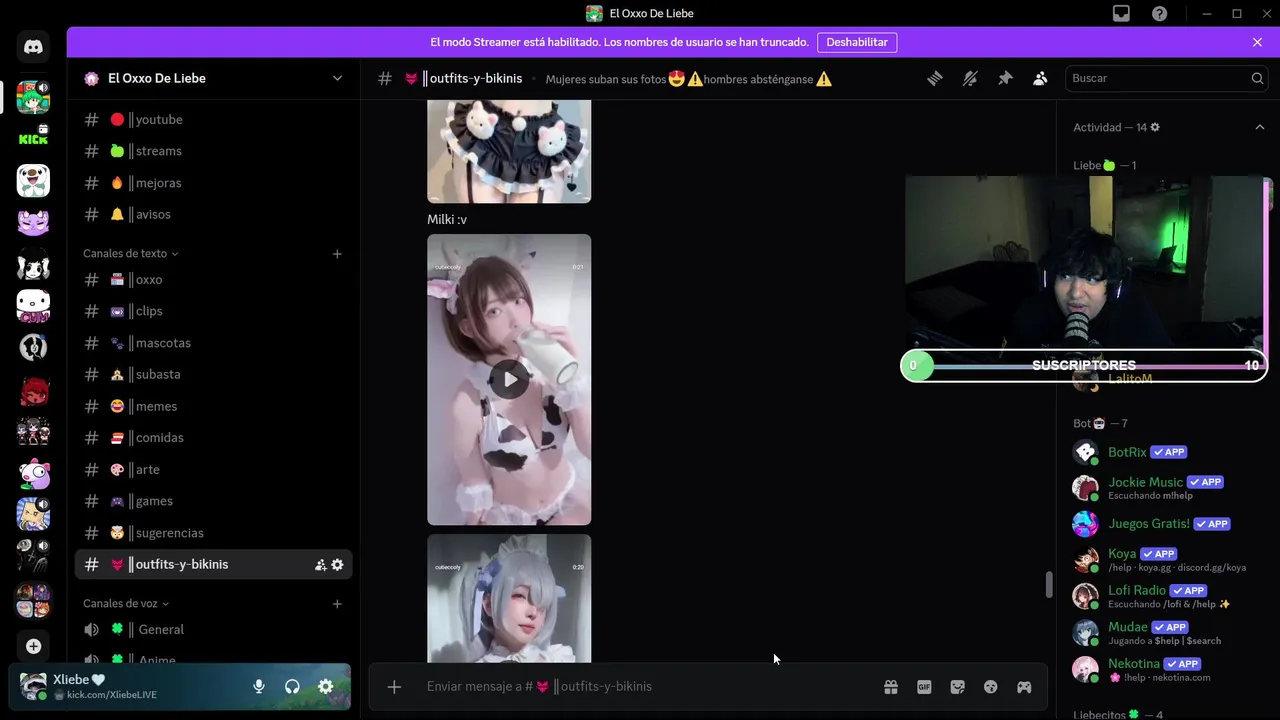1280x720 pixels.
Task: Toggle the member list icon
Action: pyautogui.click(x=1040, y=78)
